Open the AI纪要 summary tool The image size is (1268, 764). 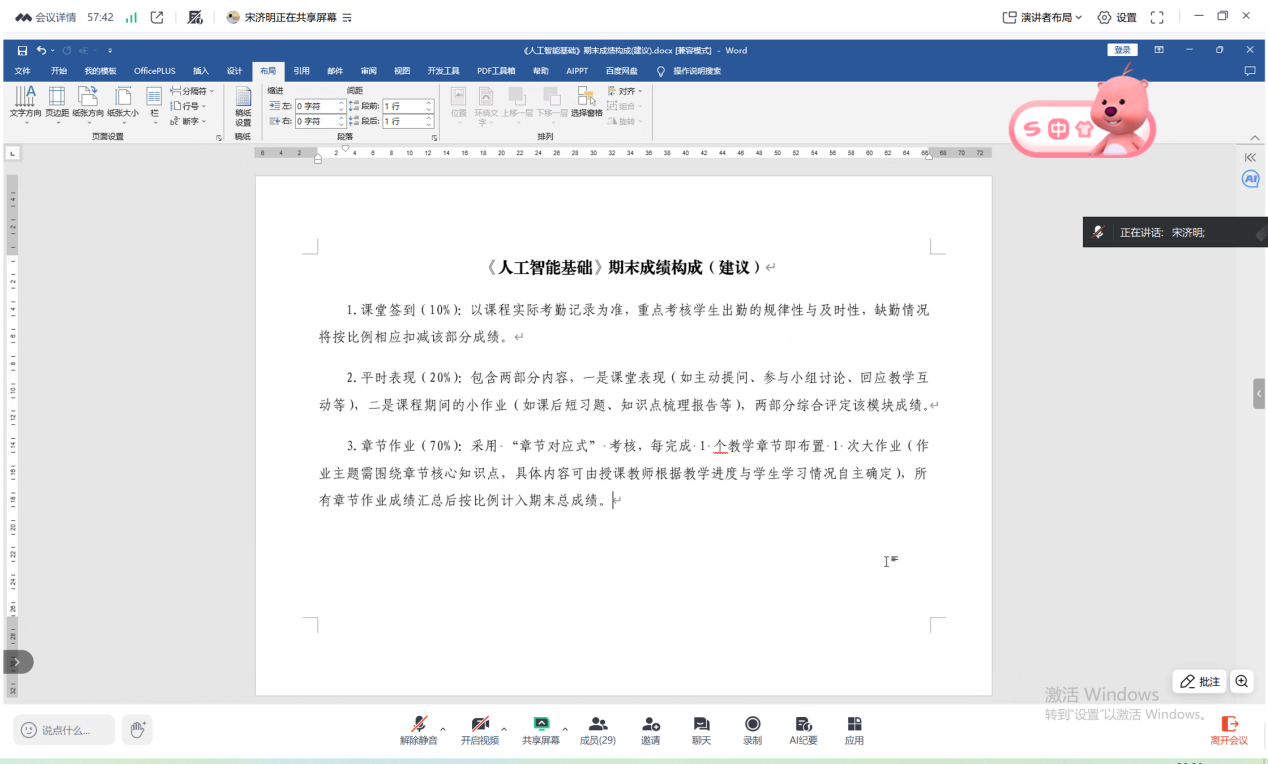tap(803, 730)
